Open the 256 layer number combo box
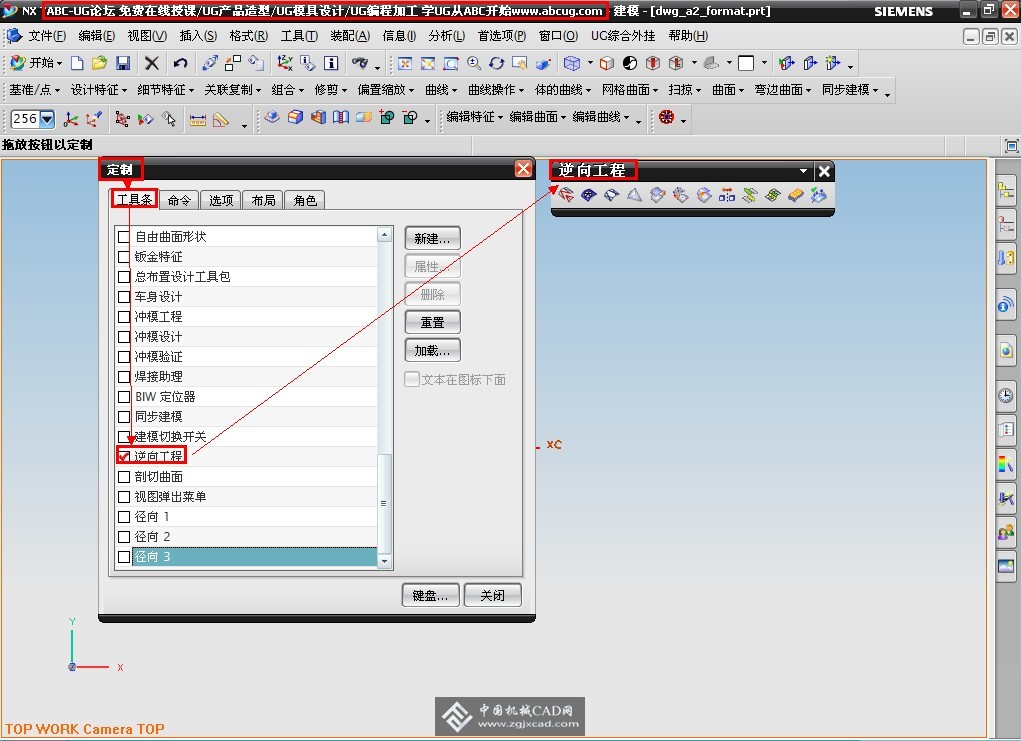Viewport: 1021px width, 741px height. (33, 119)
